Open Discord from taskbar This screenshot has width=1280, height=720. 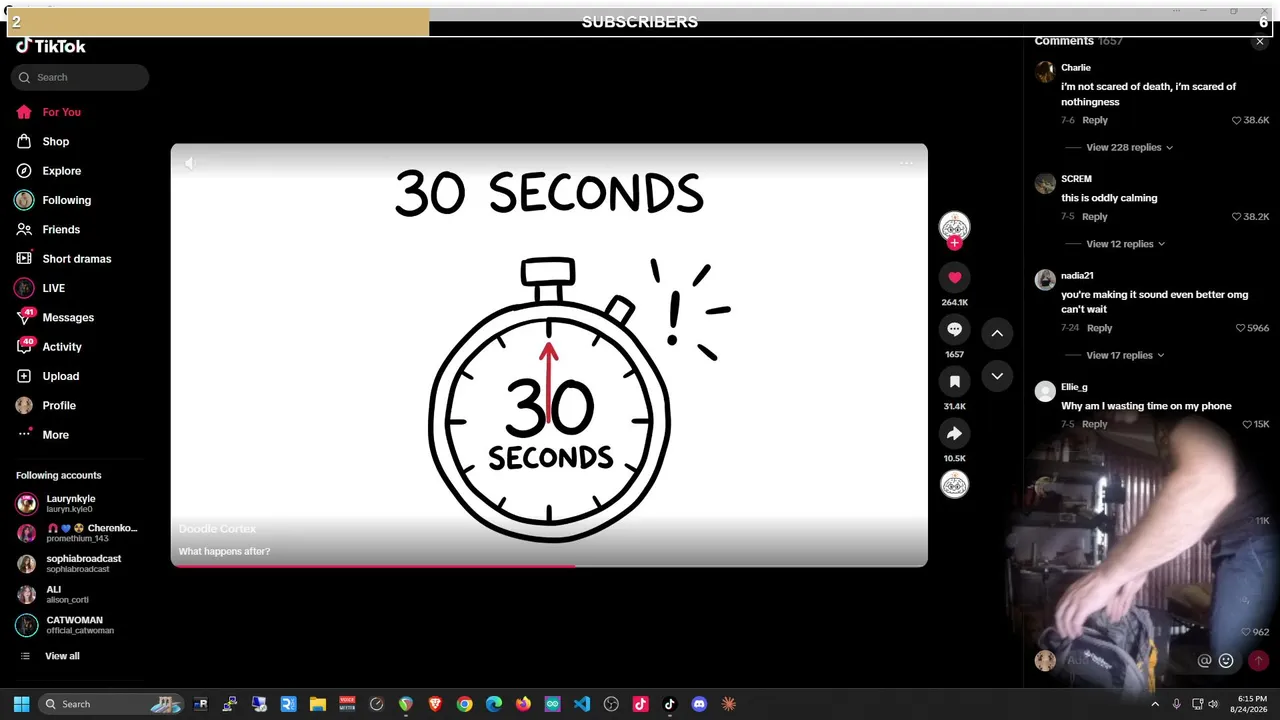(699, 704)
